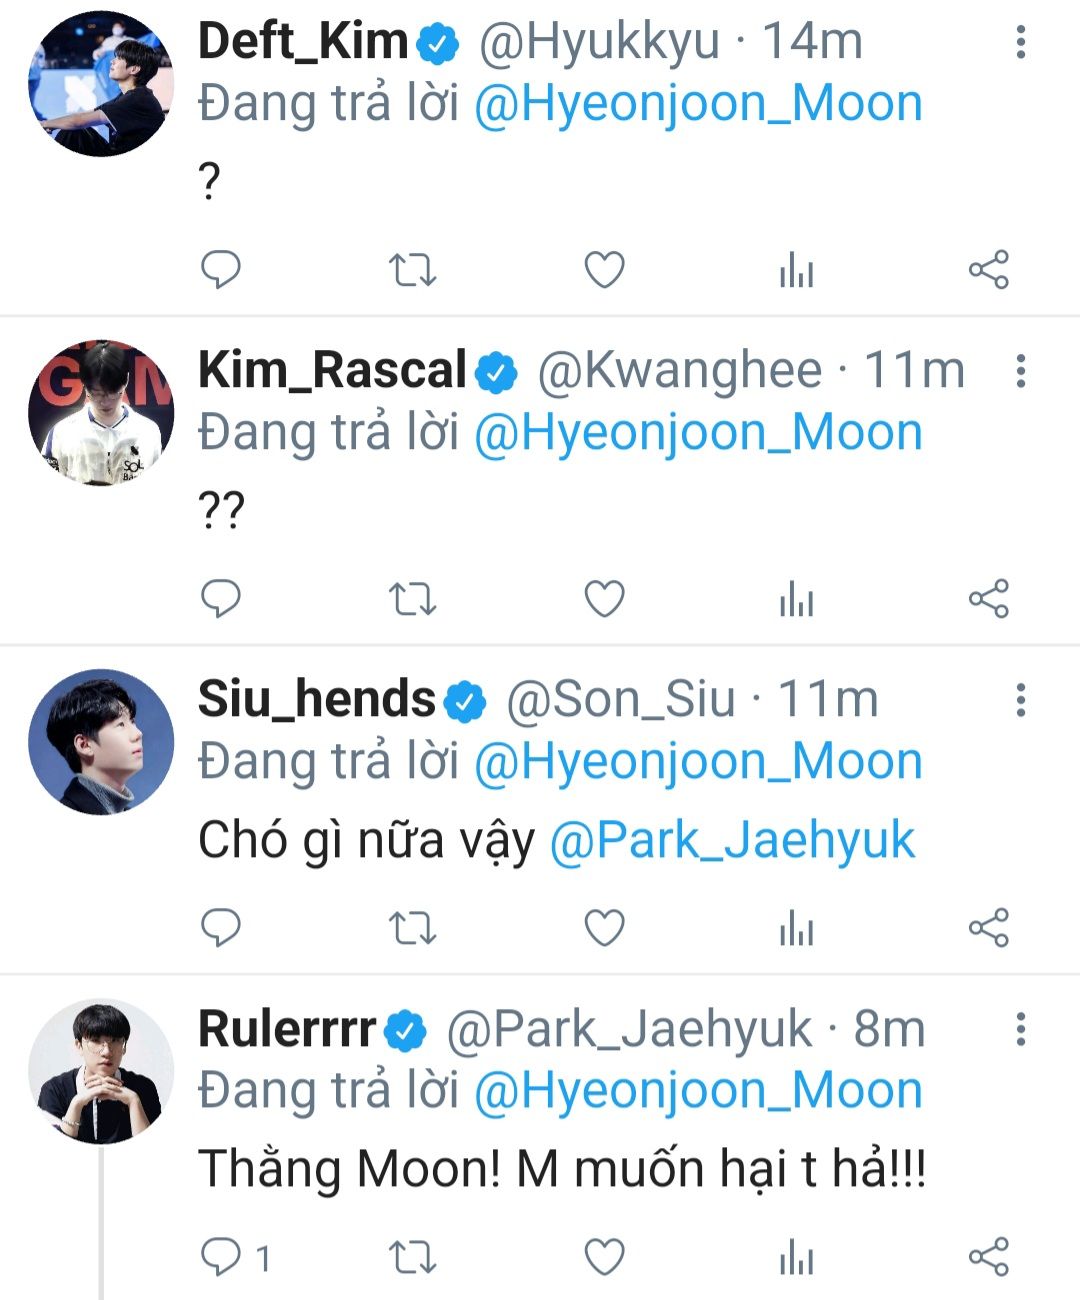Like Kim_Rascal's reply tweet
This screenshot has width=1080, height=1300.
pyautogui.click(x=604, y=599)
